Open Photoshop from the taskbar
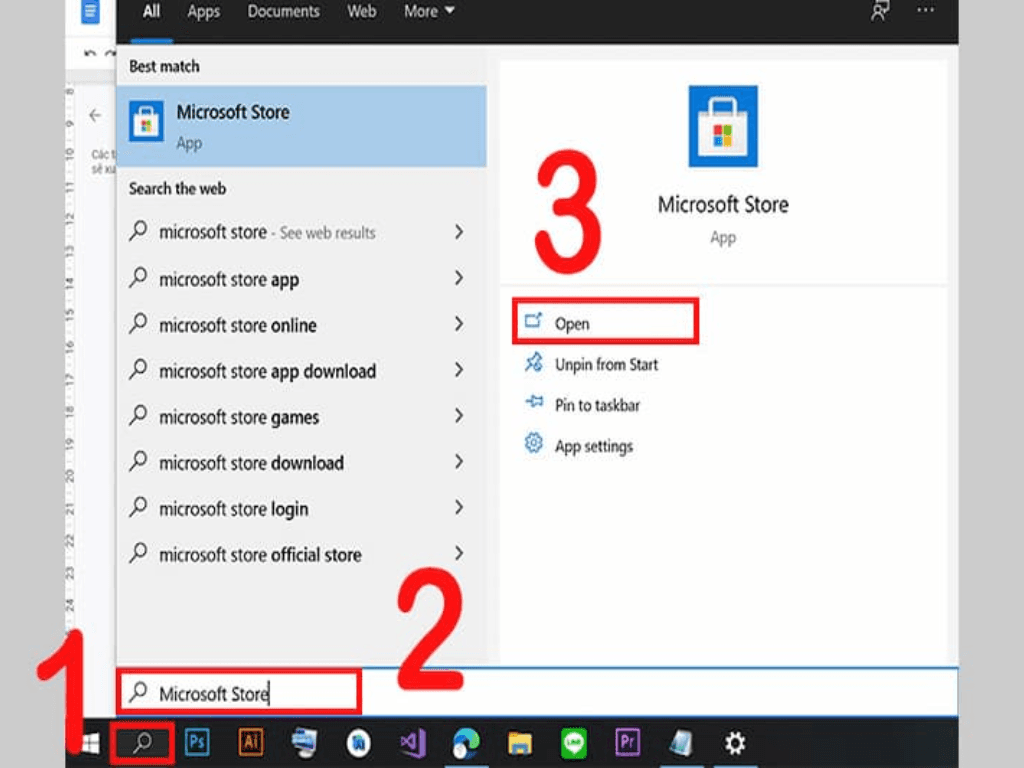Viewport: 1024px width, 768px height. 198,743
